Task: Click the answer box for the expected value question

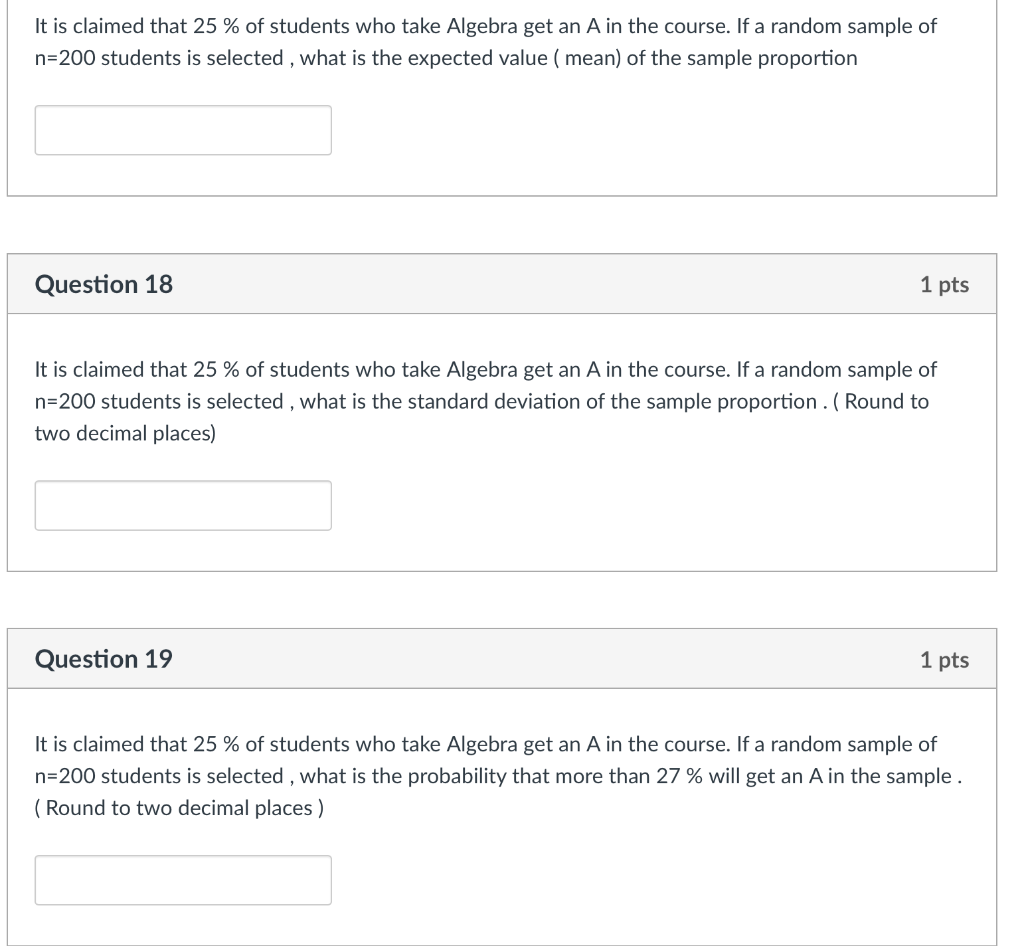Action: pyautogui.click(x=183, y=129)
